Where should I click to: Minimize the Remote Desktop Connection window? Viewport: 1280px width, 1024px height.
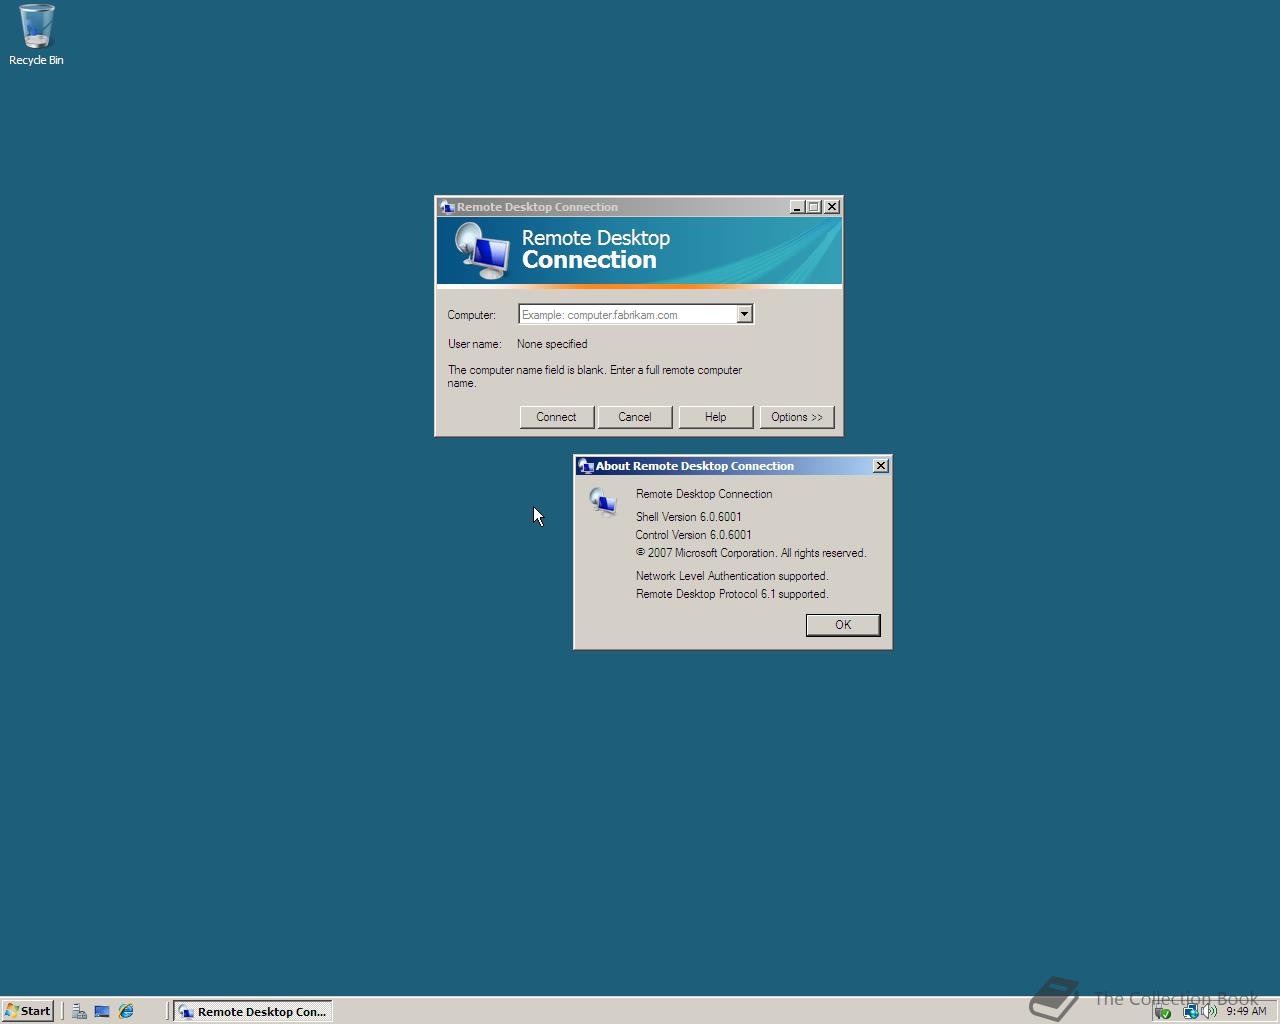pos(797,207)
